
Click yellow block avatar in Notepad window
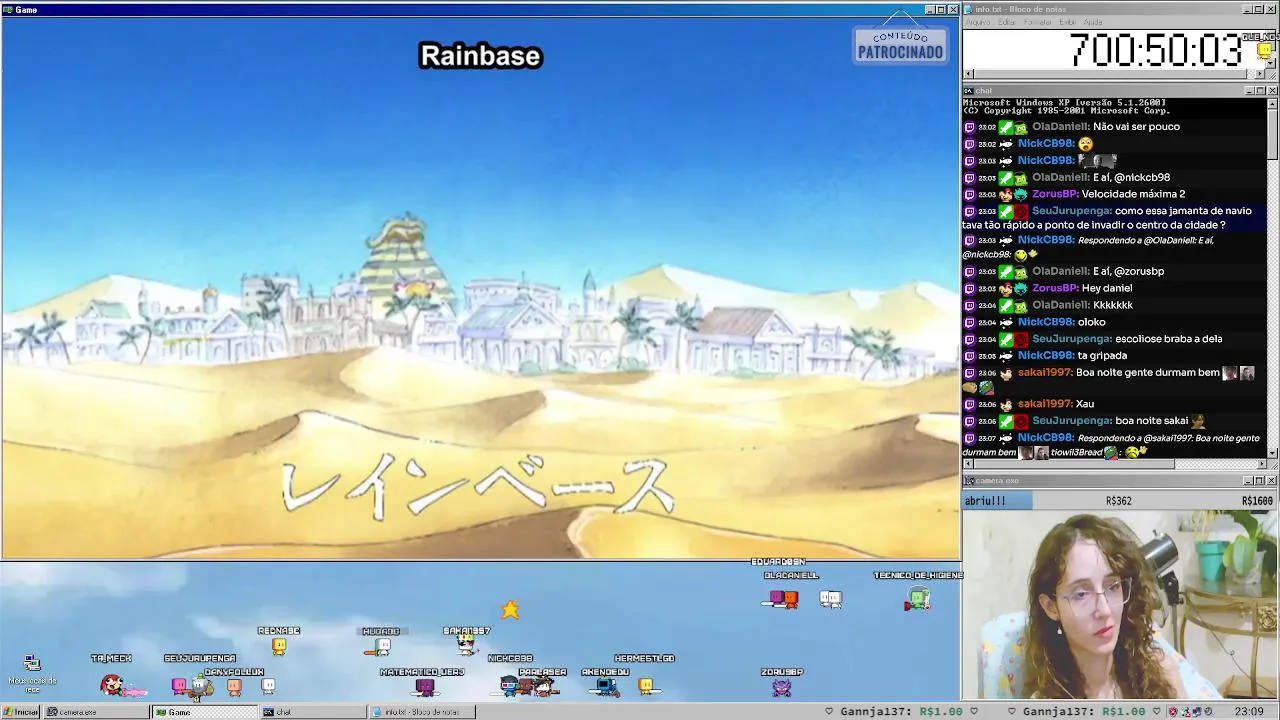pos(1264,51)
